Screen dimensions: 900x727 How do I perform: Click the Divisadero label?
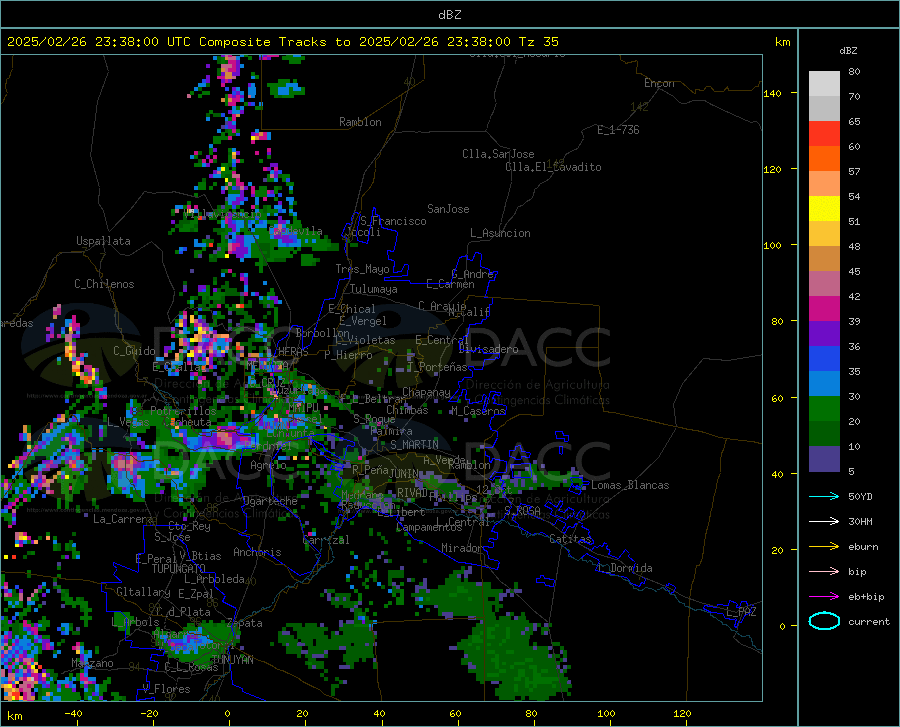coord(488,349)
